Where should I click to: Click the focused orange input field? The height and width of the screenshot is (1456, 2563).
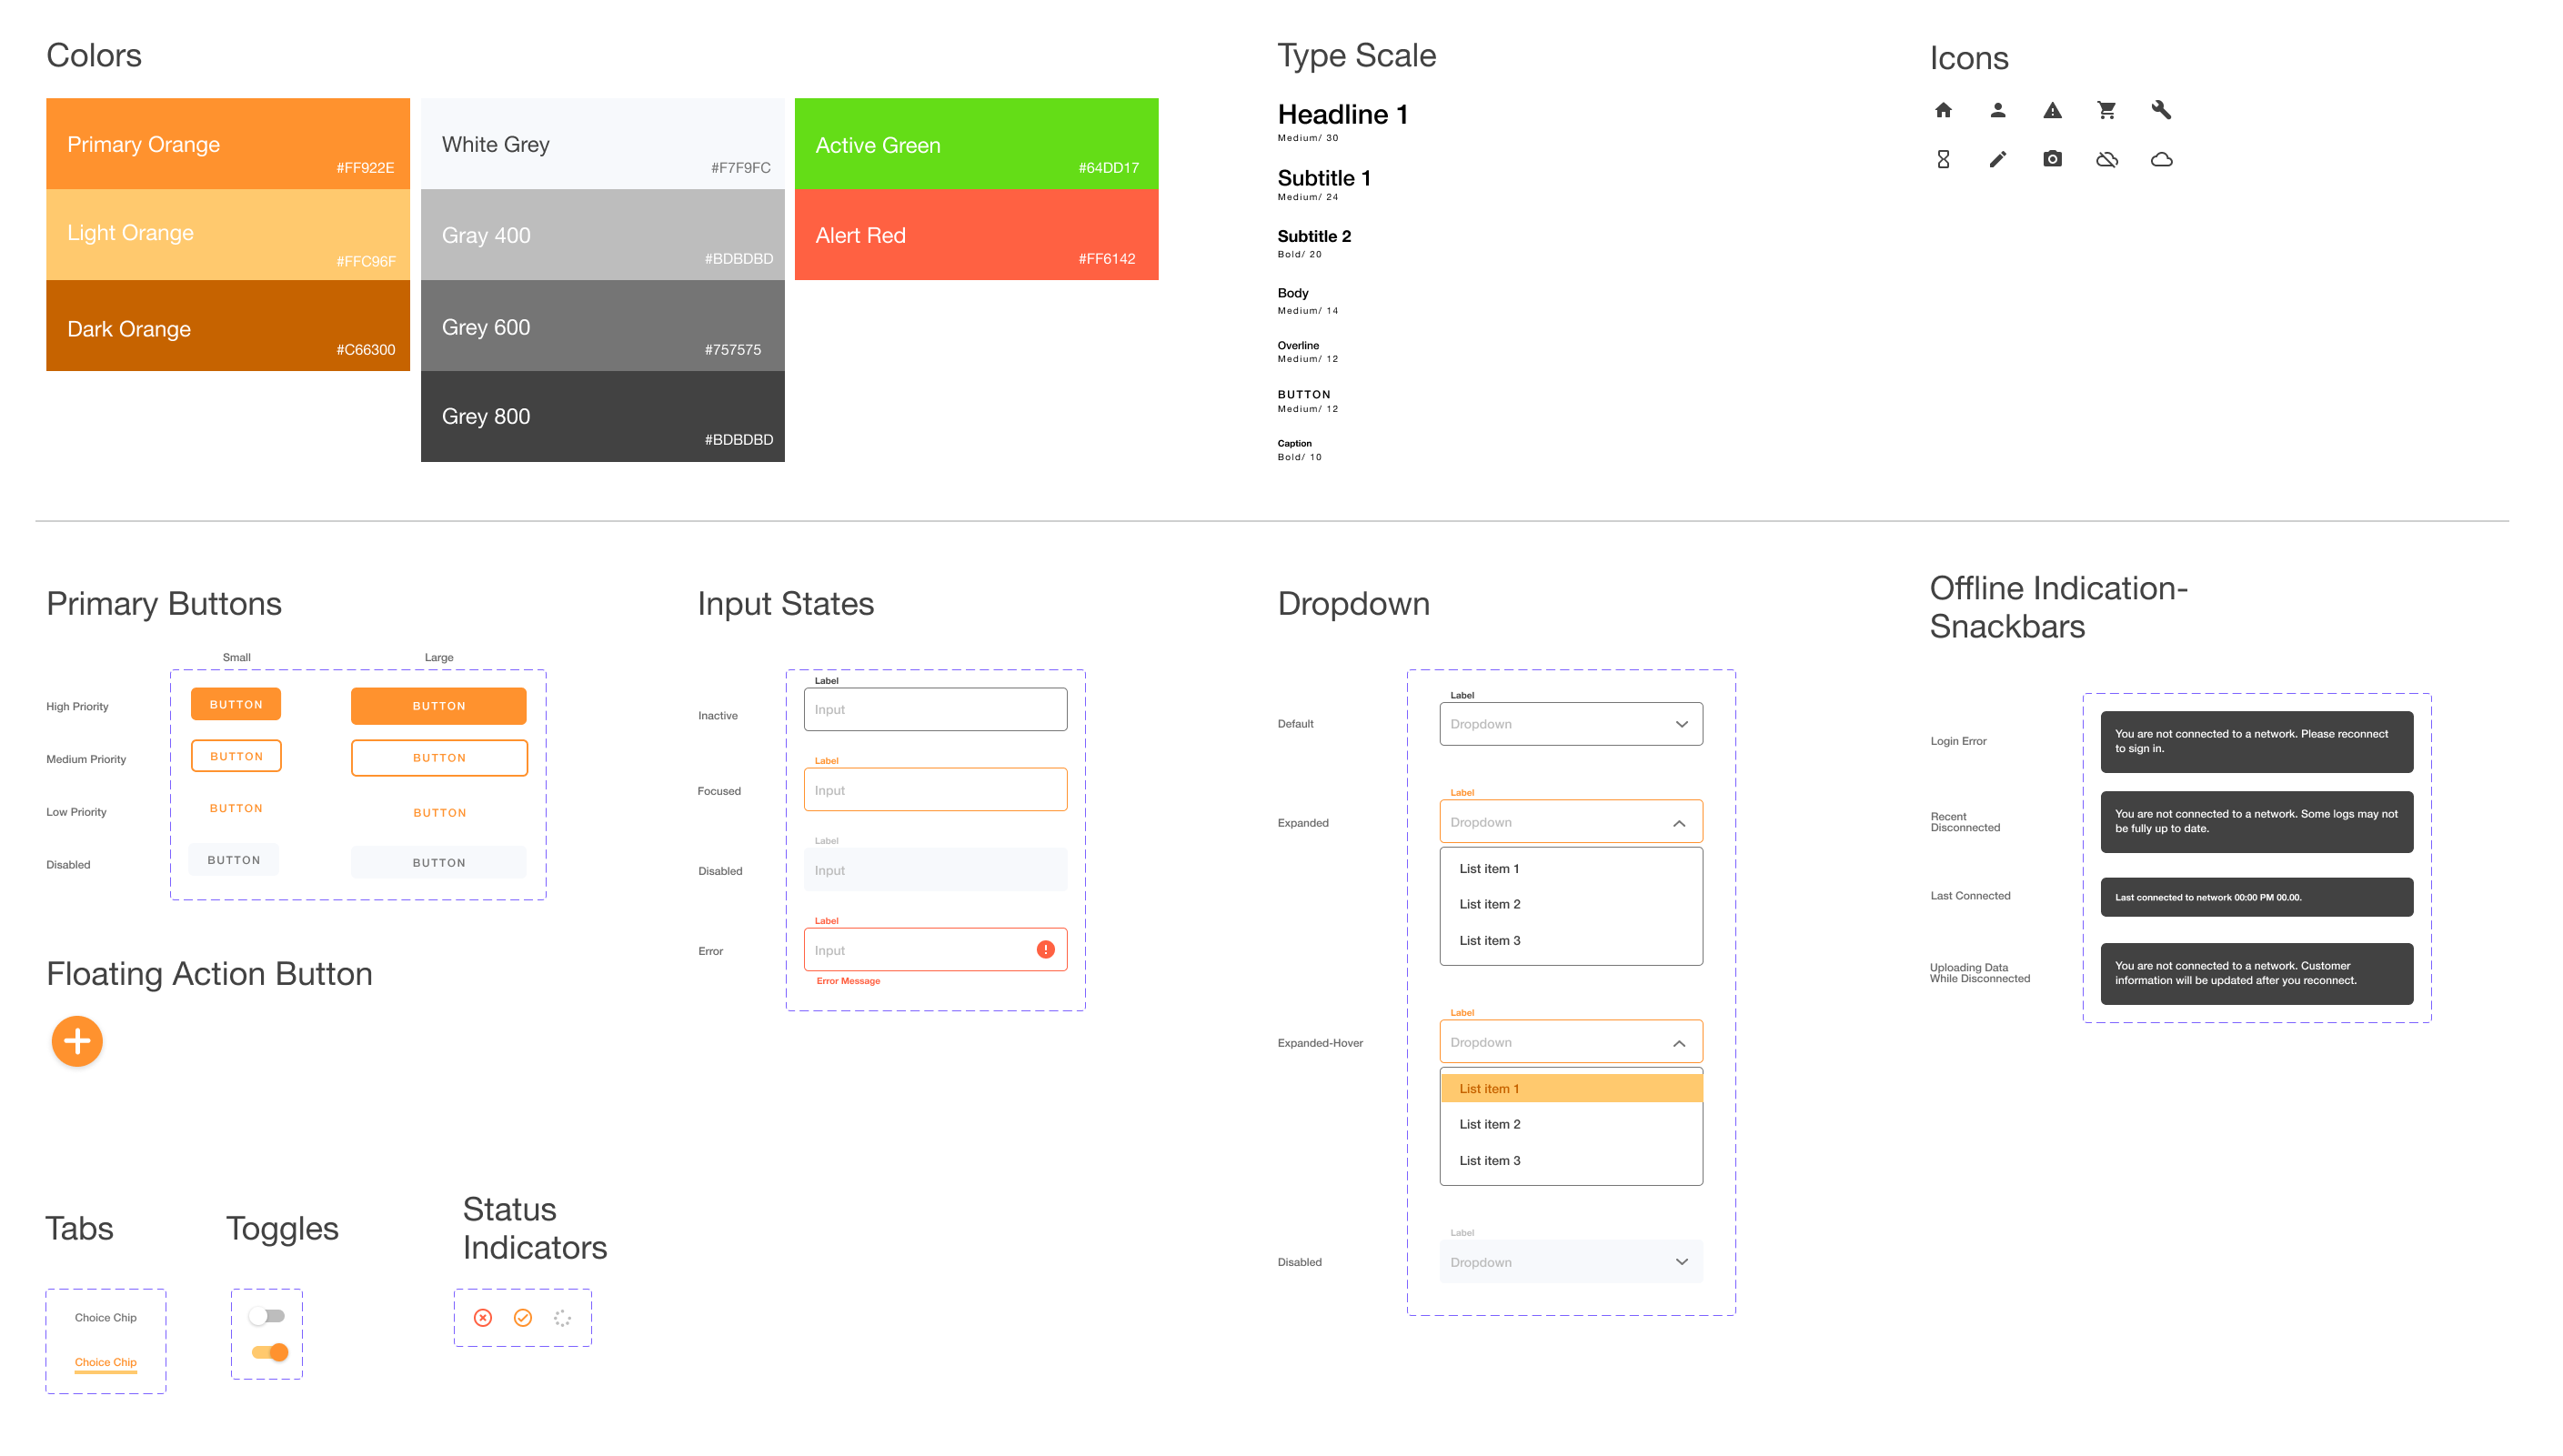pyautogui.click(x=934, y=790)
